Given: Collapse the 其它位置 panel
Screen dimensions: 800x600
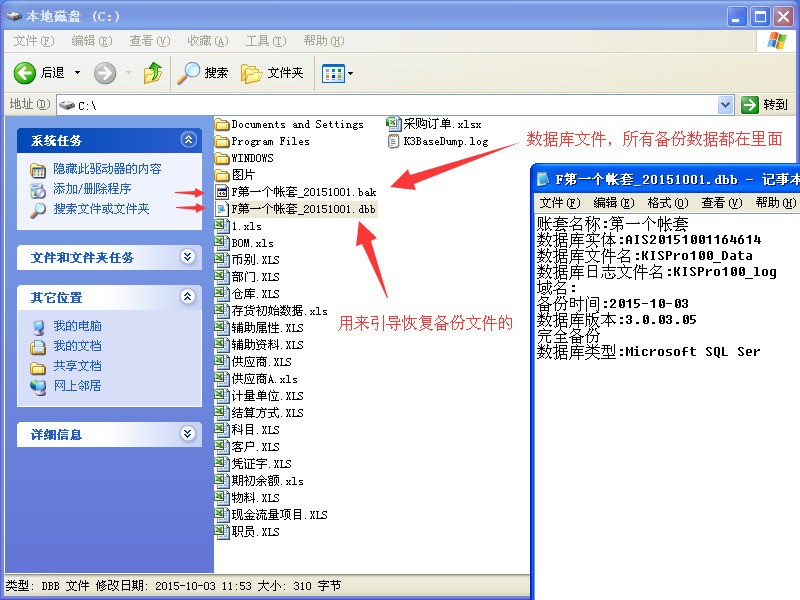Looking at the screenshot, I should click(188, 296).
